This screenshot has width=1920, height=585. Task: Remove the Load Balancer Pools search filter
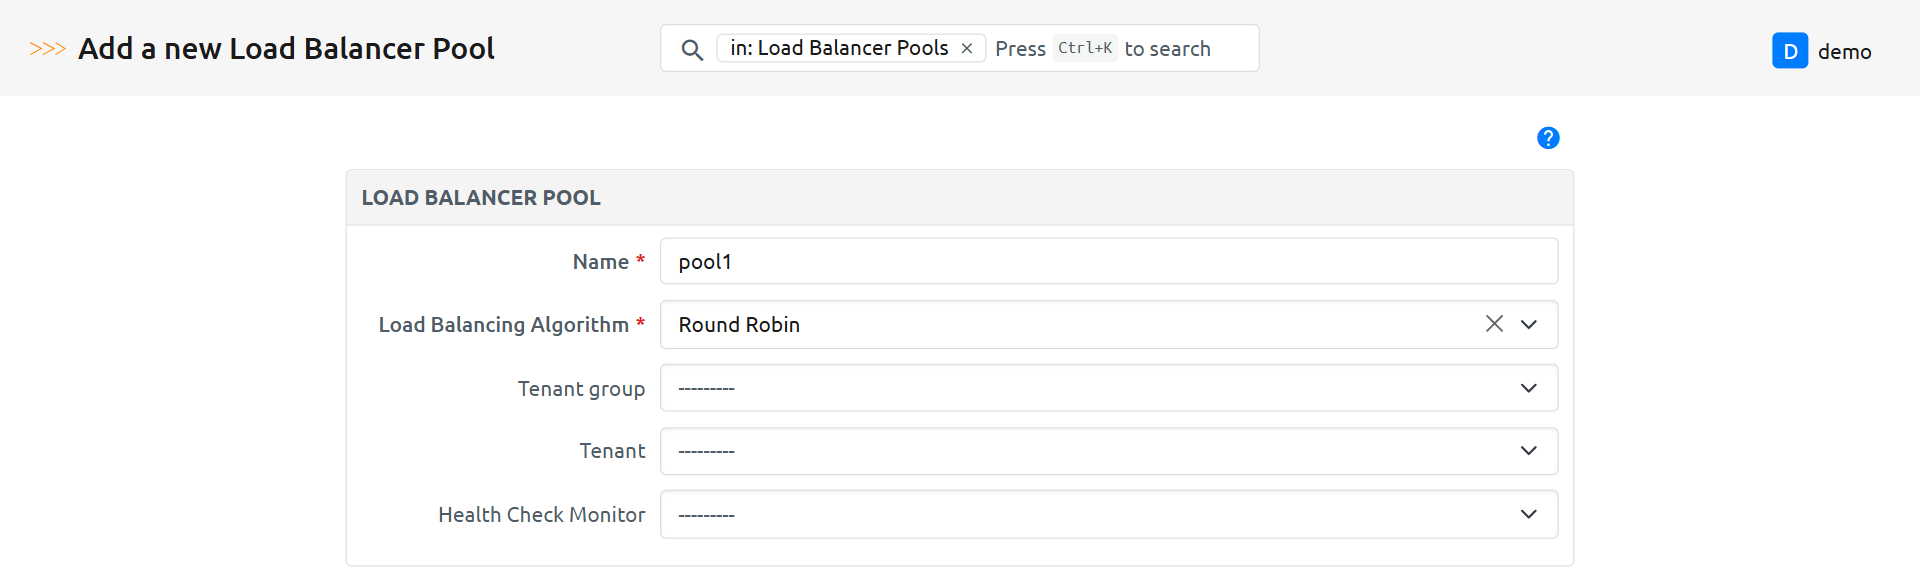(967, 48)
